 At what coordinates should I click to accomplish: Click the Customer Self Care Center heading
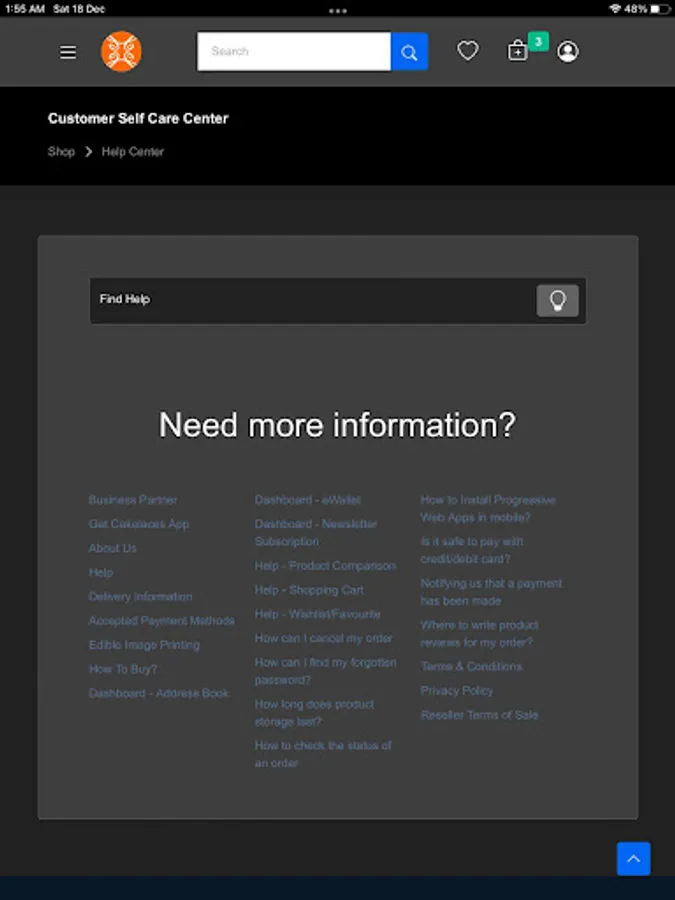(x=138, y=119)
